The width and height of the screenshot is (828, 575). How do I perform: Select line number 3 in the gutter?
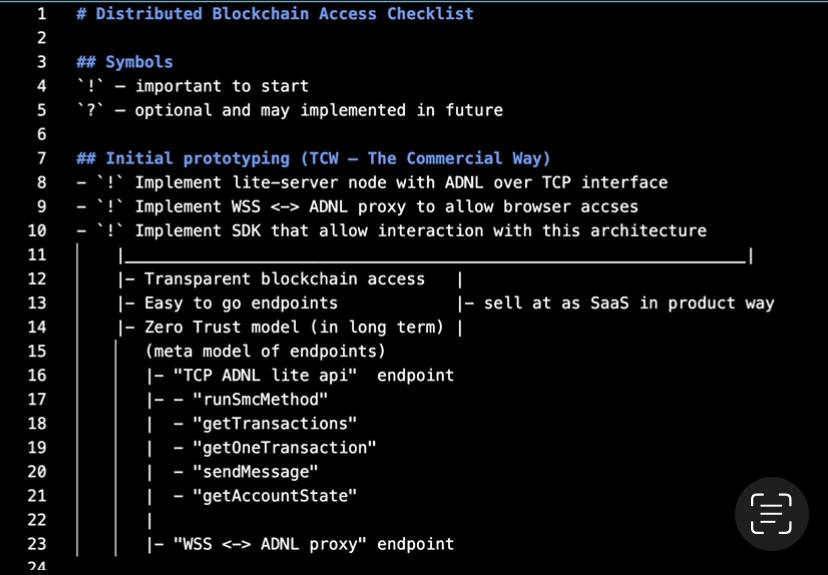(40, 62)
